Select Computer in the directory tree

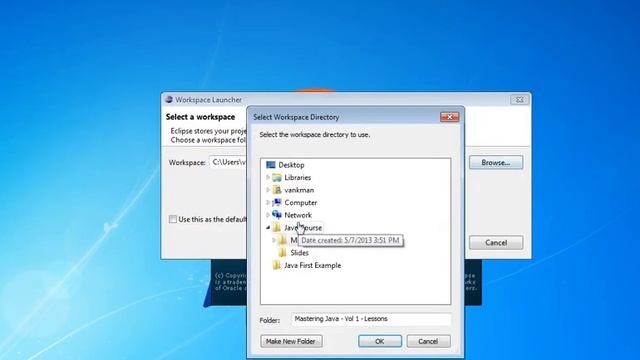[300, 203]
